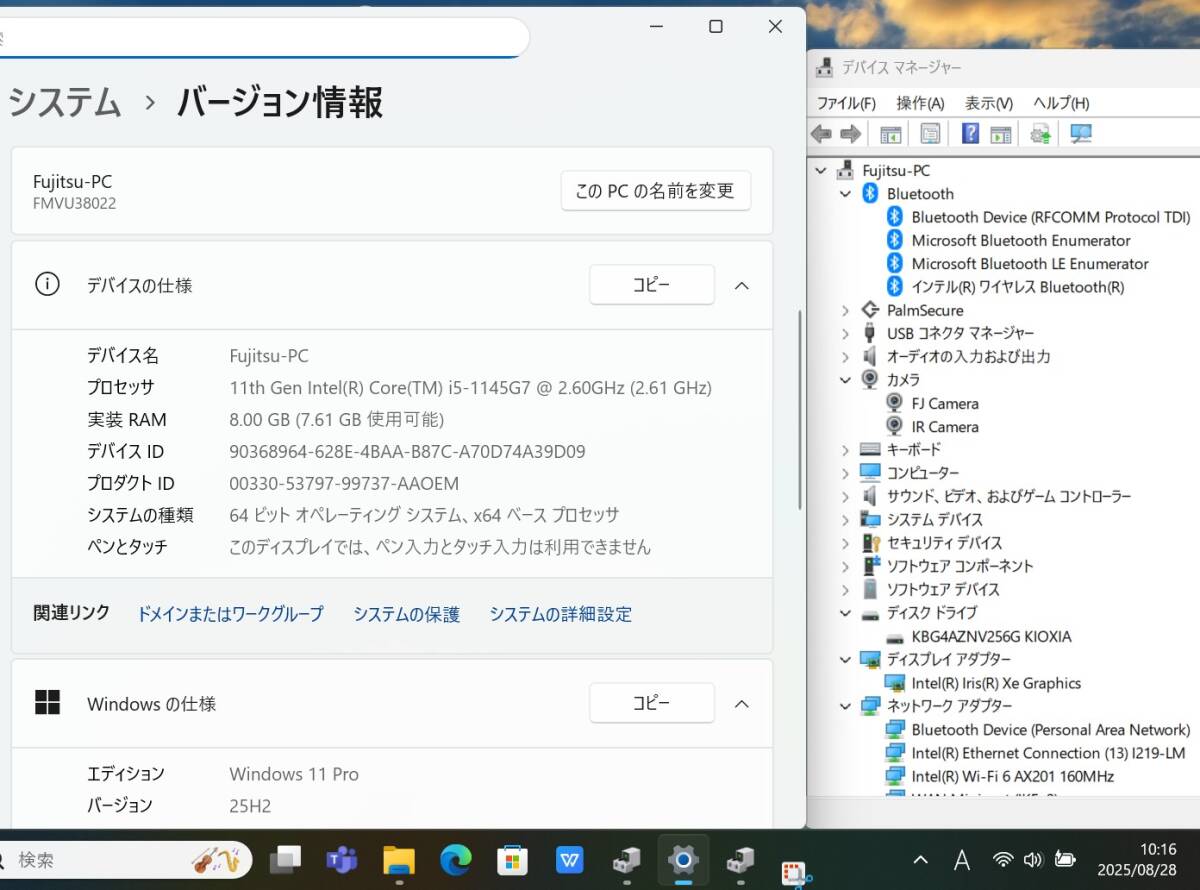Click the back arrow in Device Manager toolbar
1200x890 pixels.
[821, 134]
